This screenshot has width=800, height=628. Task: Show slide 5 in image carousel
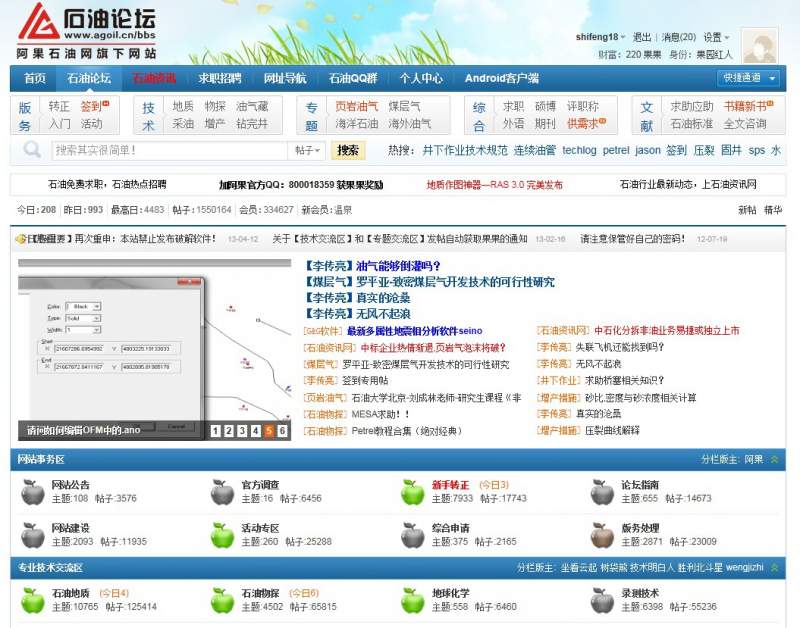[269, 431]
